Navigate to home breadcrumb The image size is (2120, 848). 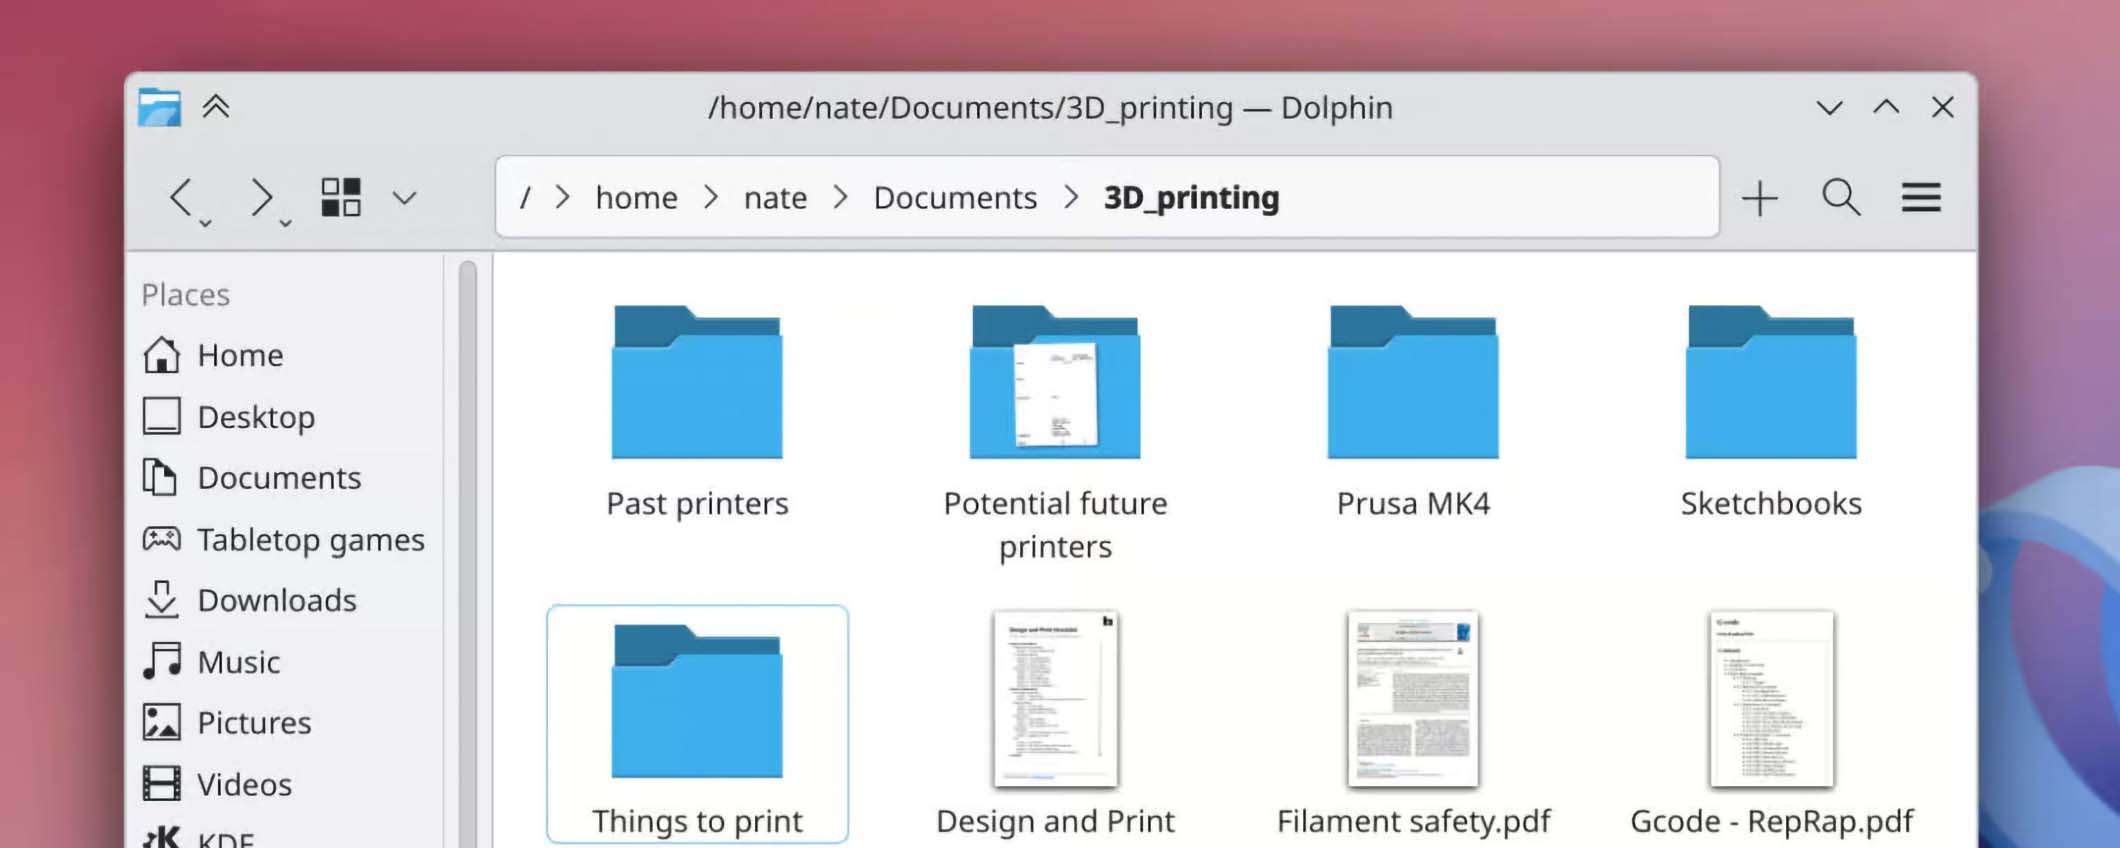click(636, 198)
